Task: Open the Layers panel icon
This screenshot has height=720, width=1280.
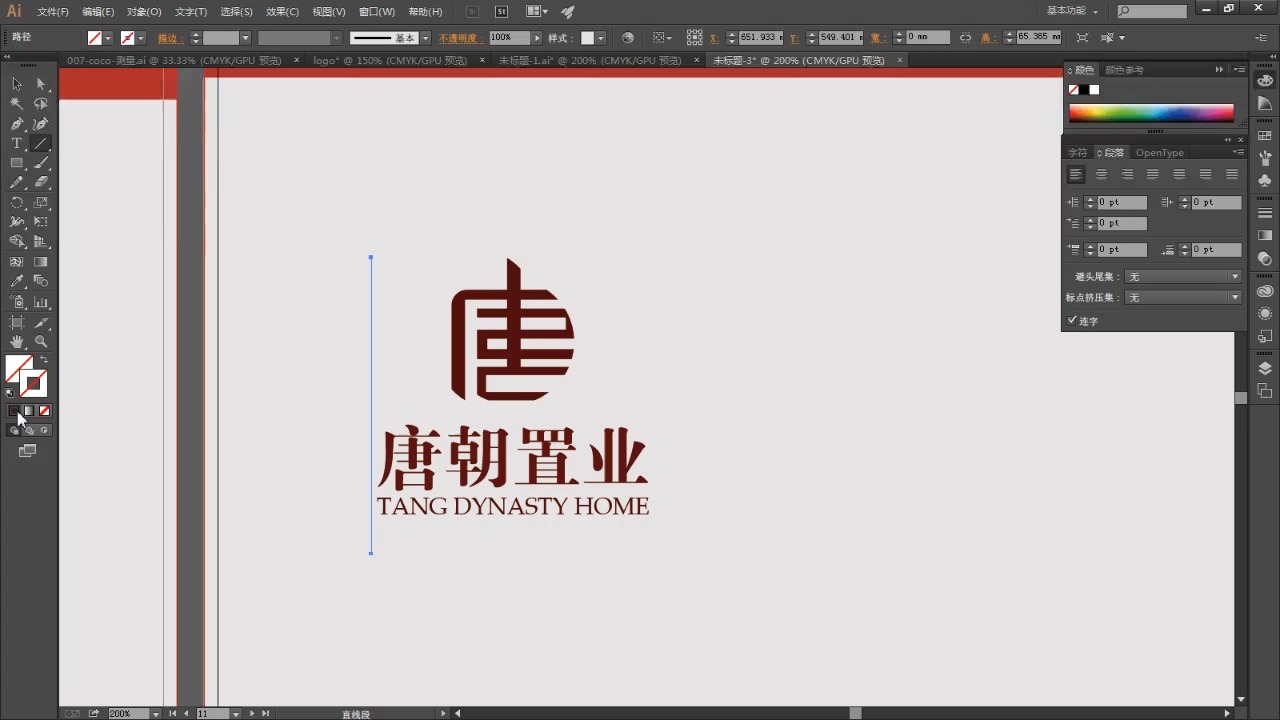Action: [1265, 368]
